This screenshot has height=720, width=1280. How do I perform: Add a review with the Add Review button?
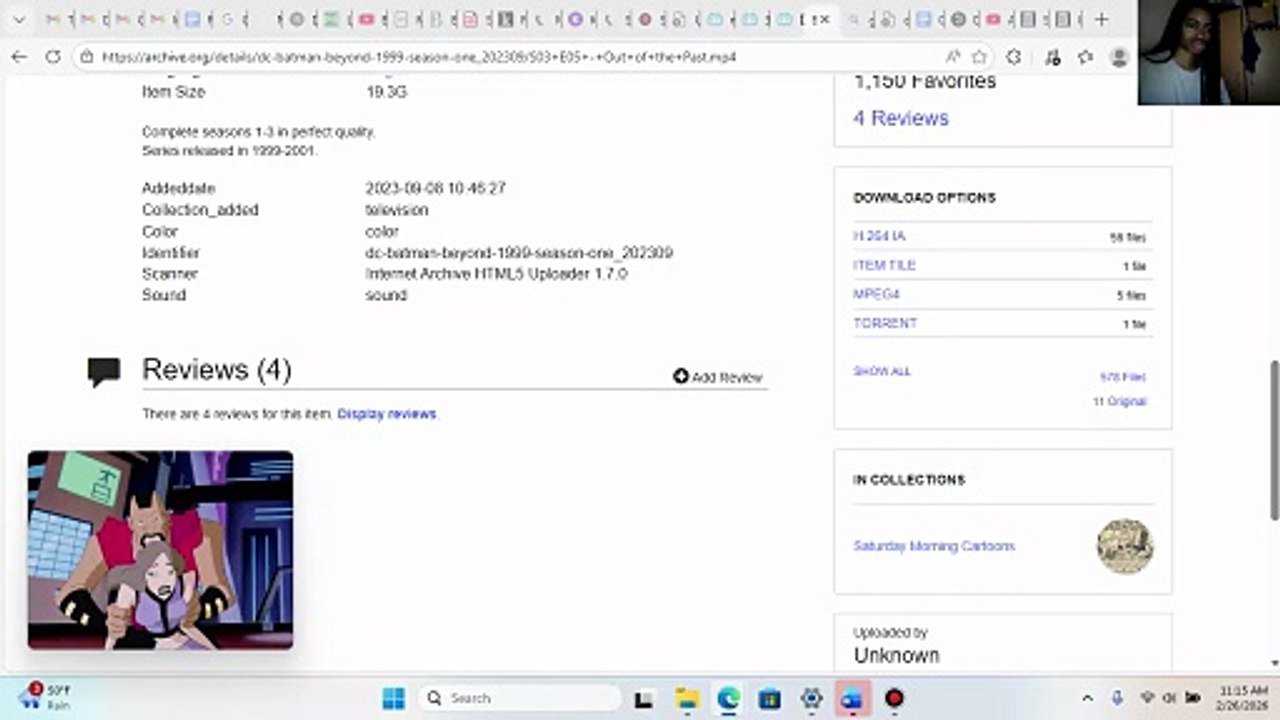(x=718, y=377)
